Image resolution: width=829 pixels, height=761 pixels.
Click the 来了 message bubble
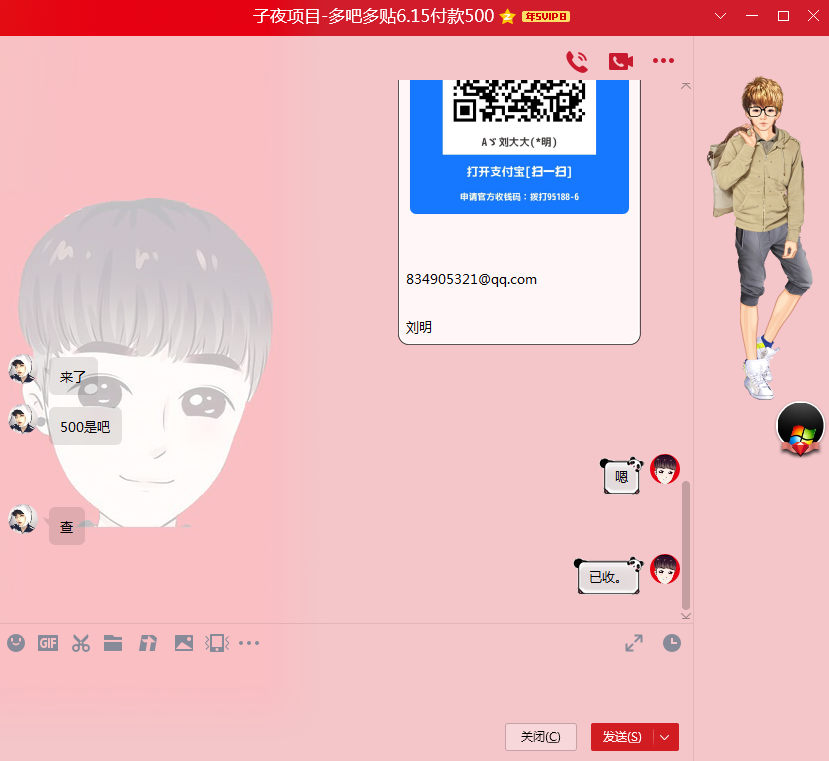pyautogui.click(x=73, y=377)
